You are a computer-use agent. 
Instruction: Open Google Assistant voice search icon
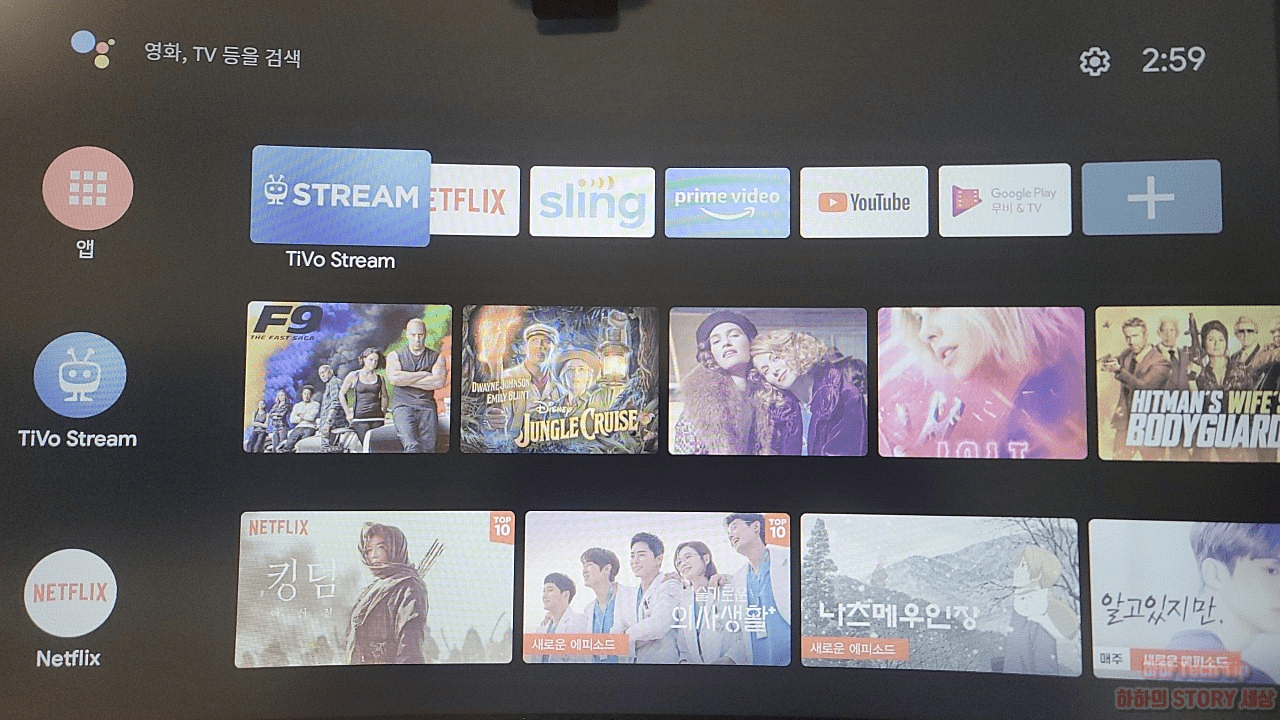(x=91, y=49)
